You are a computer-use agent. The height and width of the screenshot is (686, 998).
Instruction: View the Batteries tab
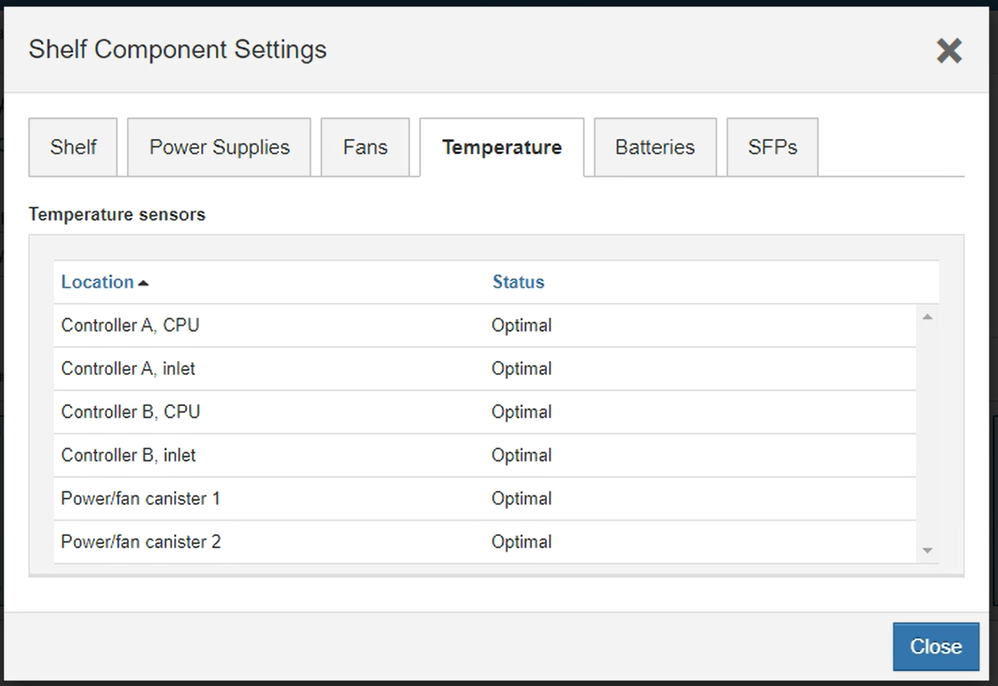(655, 147)
